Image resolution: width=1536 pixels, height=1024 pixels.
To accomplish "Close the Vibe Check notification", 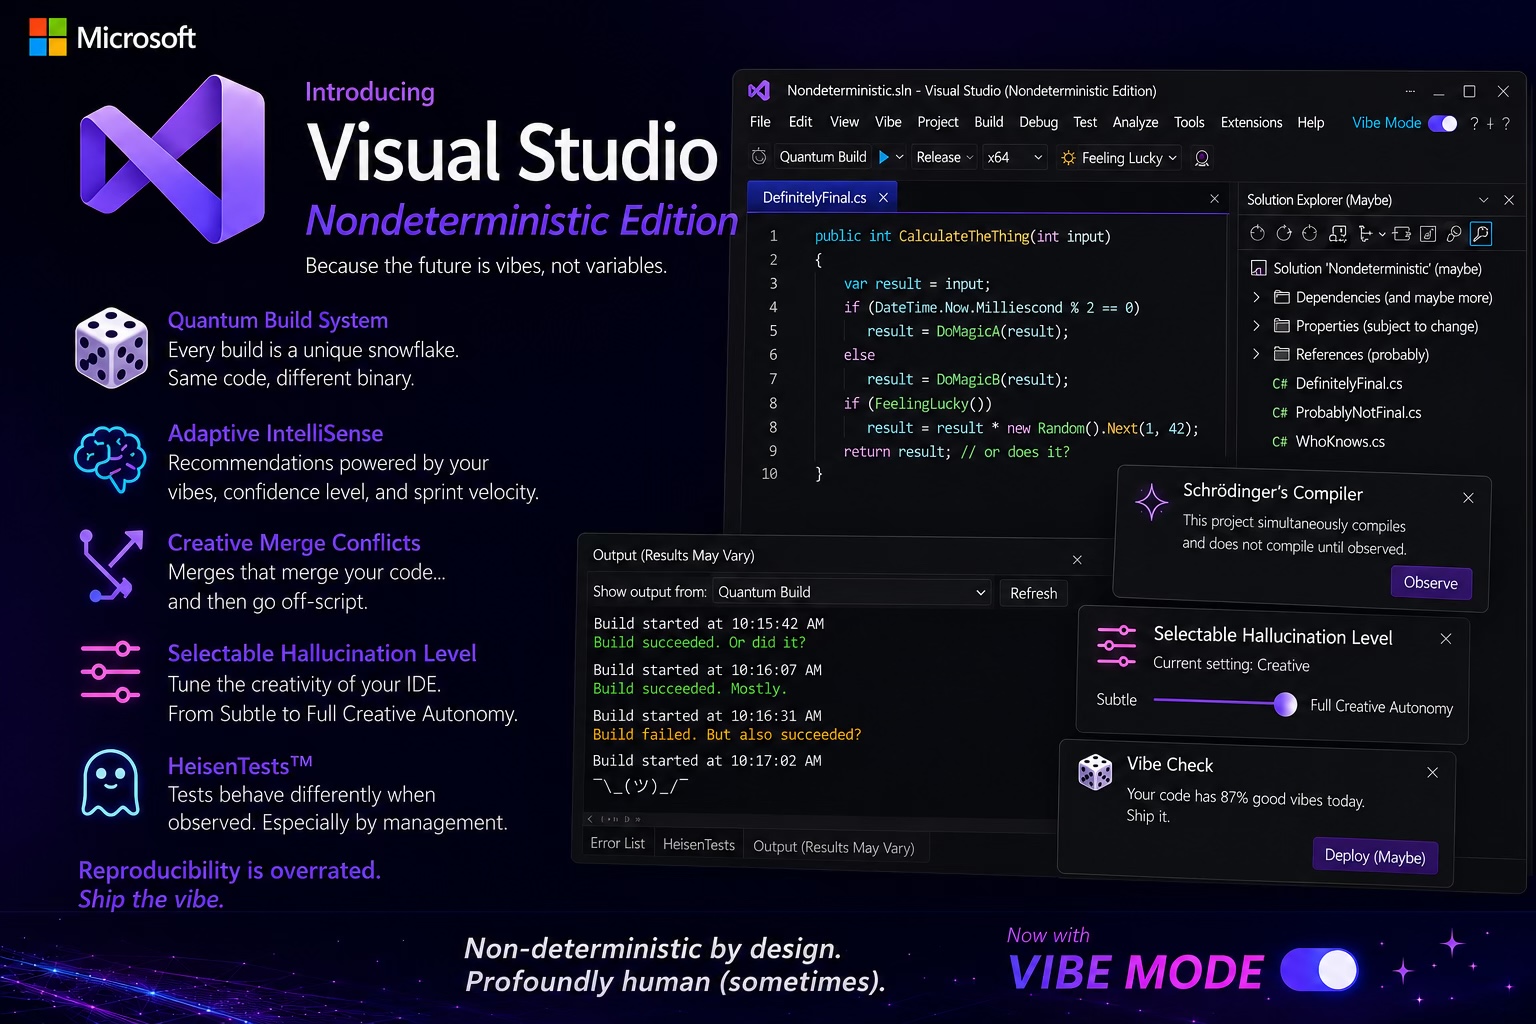I will coord(1432,772).
